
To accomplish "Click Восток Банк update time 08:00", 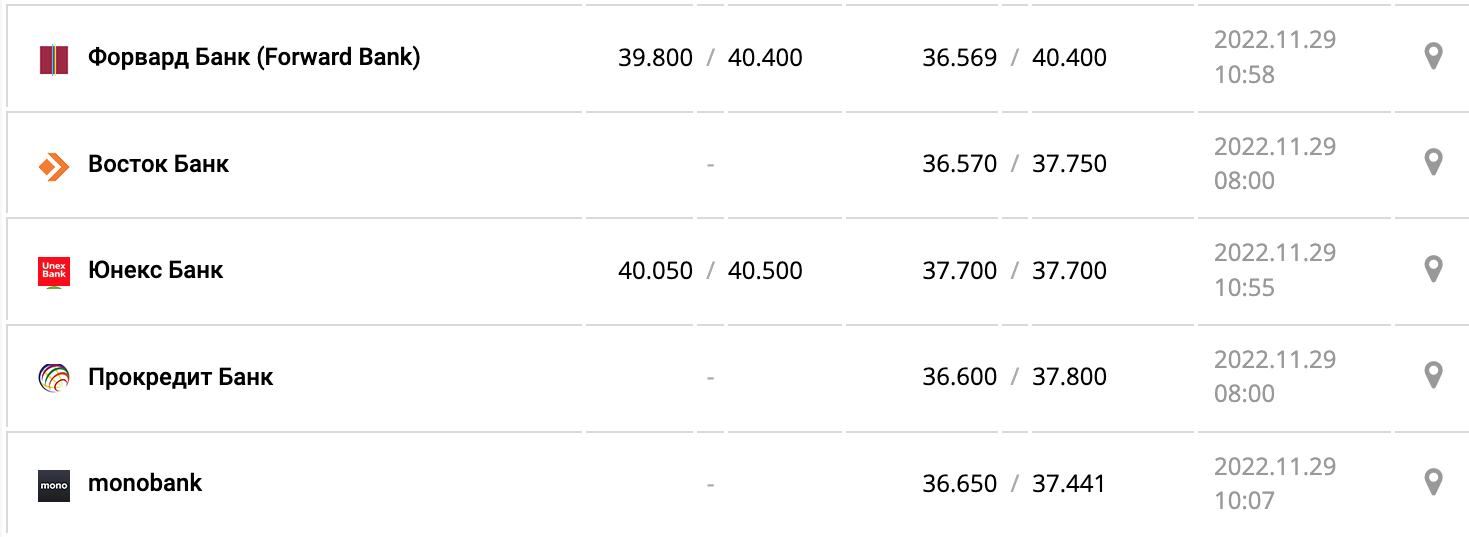I will [1244, 181].
